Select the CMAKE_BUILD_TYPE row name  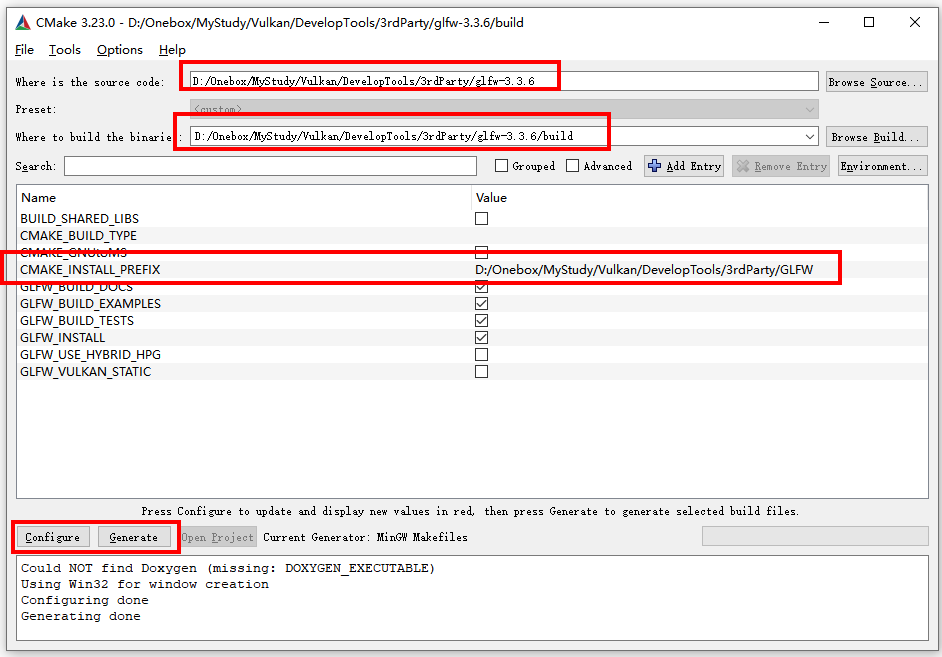(x=78, y=235)
